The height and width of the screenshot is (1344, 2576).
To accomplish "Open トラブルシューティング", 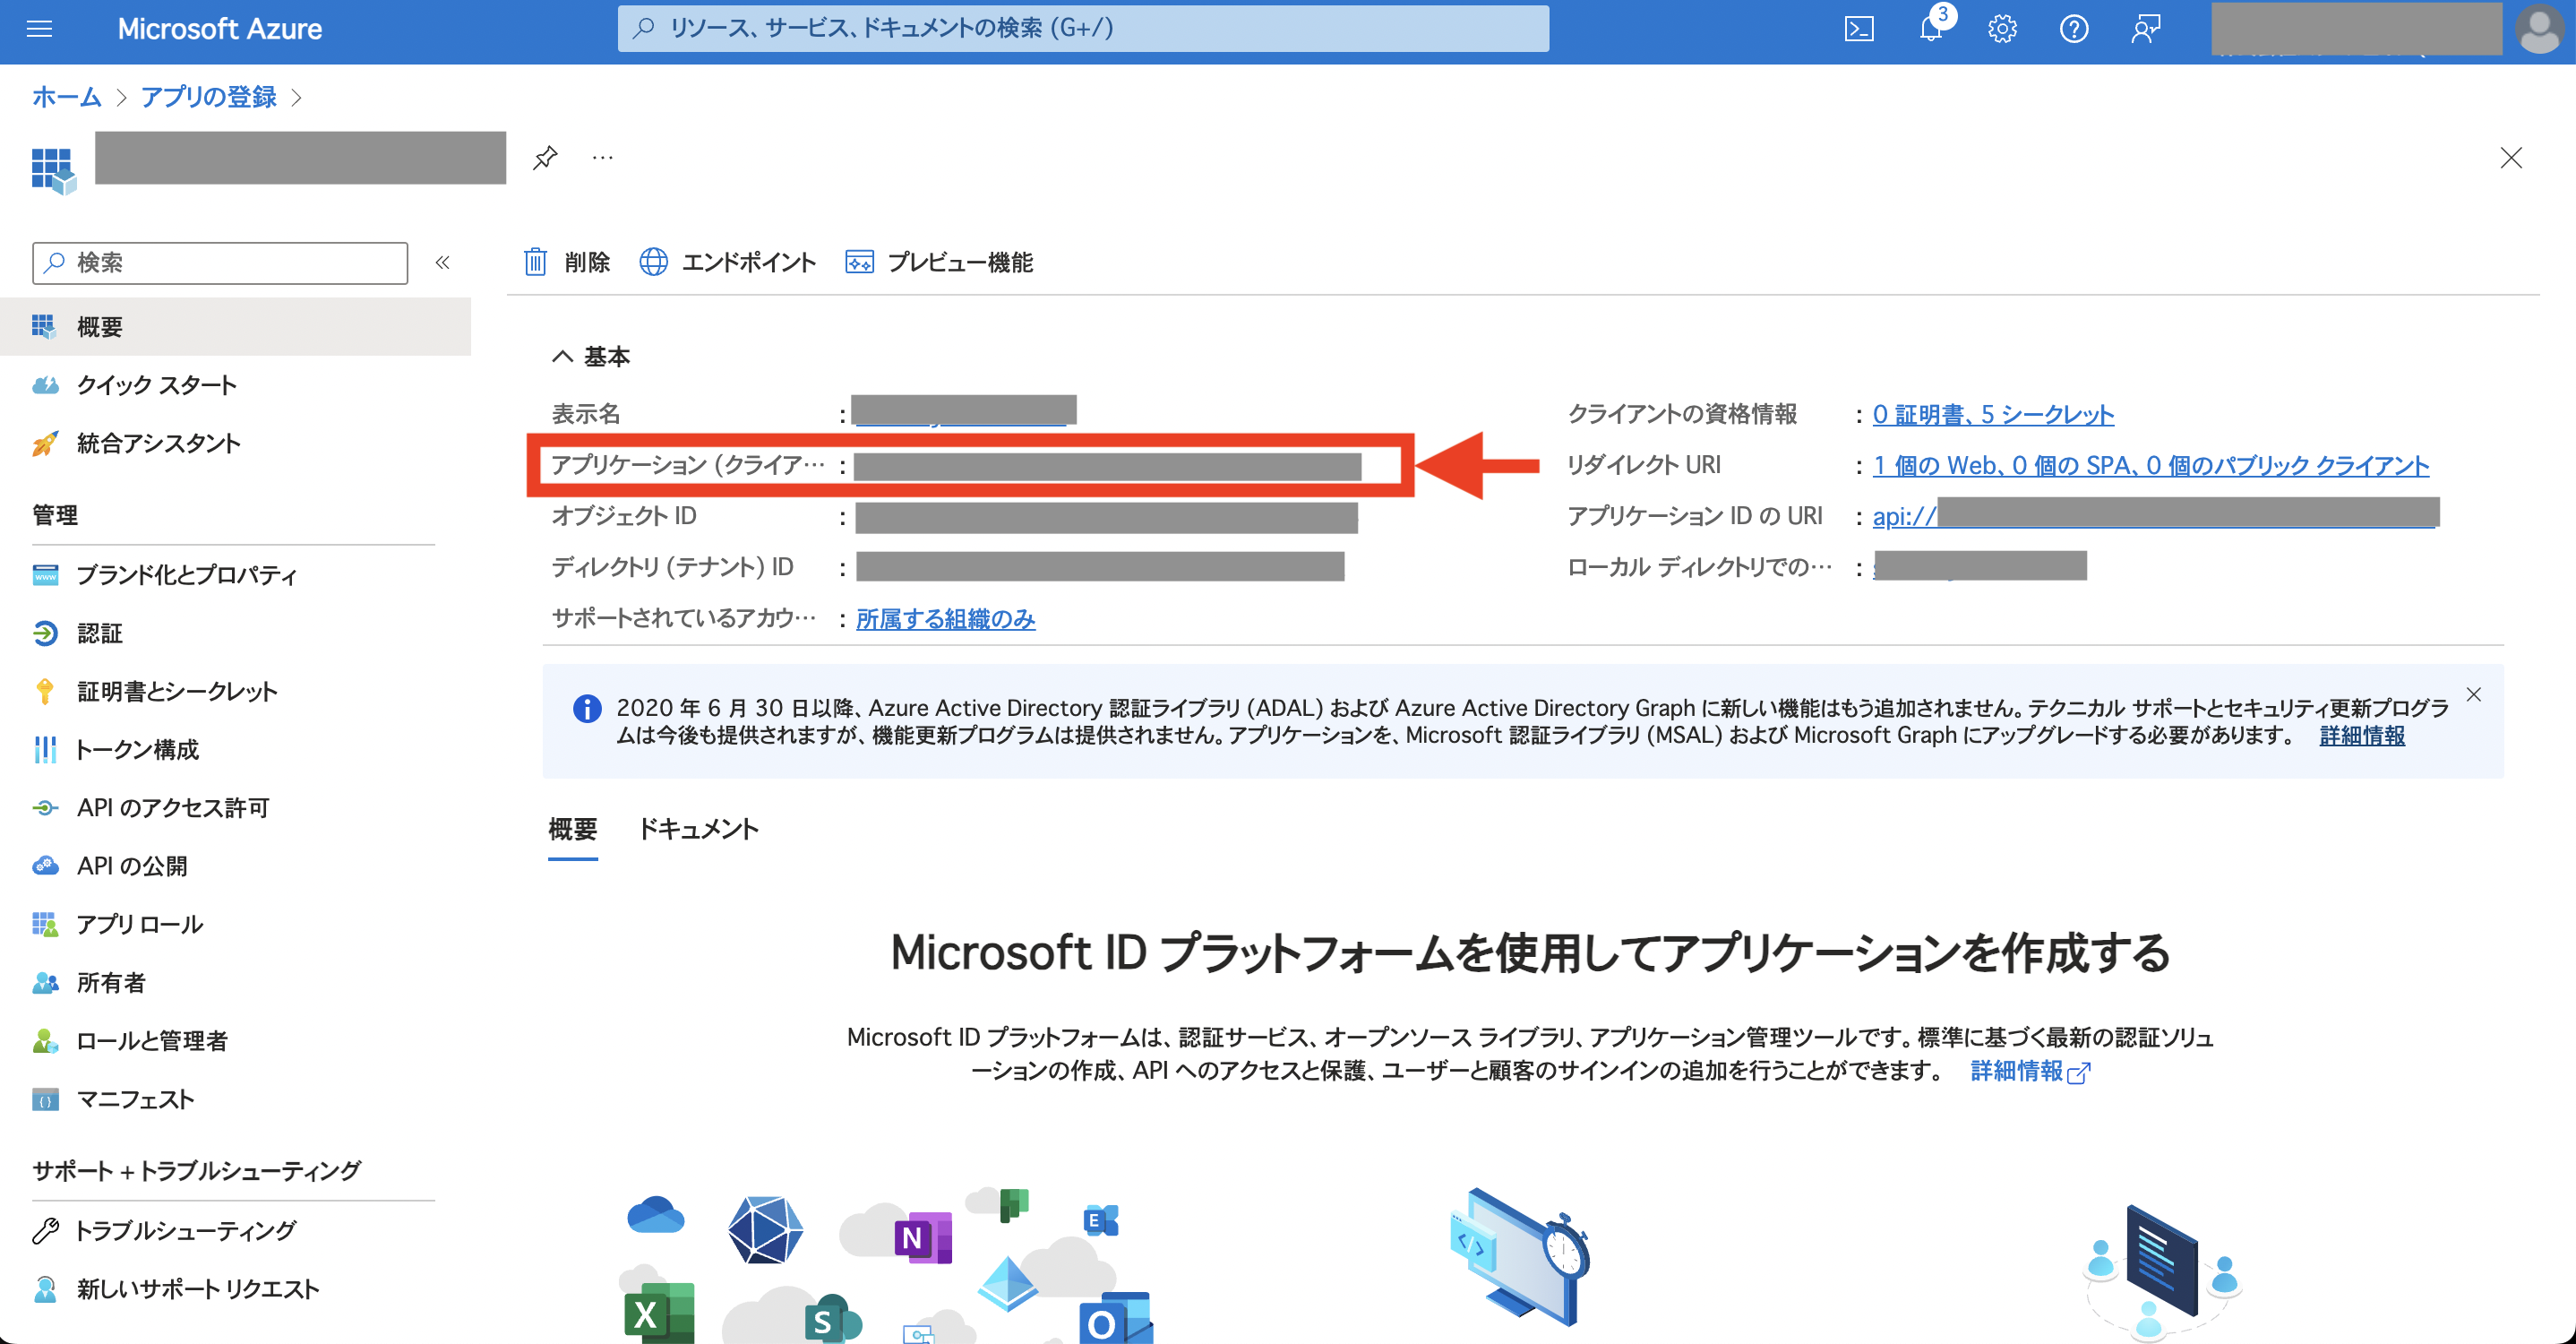I will coord(185,1230).
